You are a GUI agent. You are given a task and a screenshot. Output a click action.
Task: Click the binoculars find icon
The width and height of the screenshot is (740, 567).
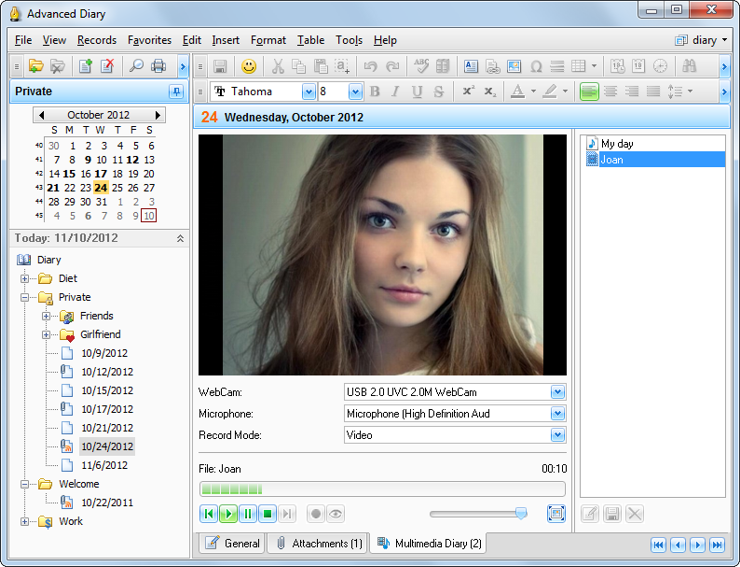tap(689, 66)
